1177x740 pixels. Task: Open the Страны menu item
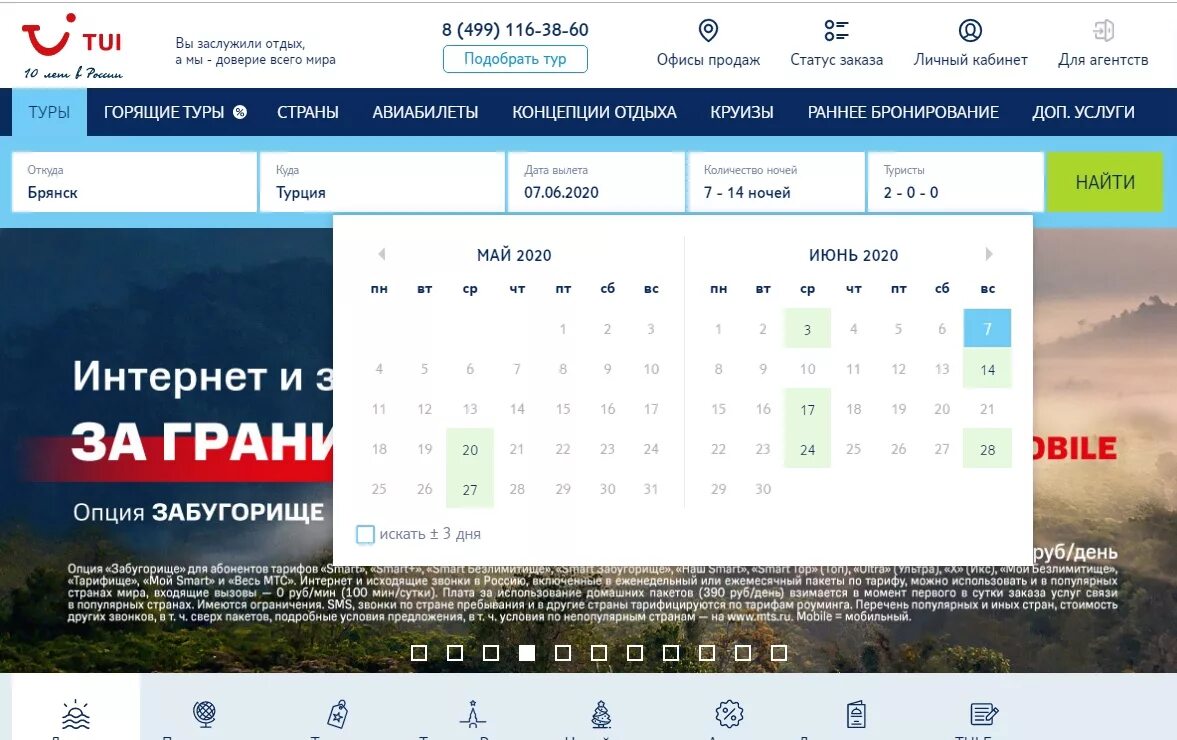308,113
